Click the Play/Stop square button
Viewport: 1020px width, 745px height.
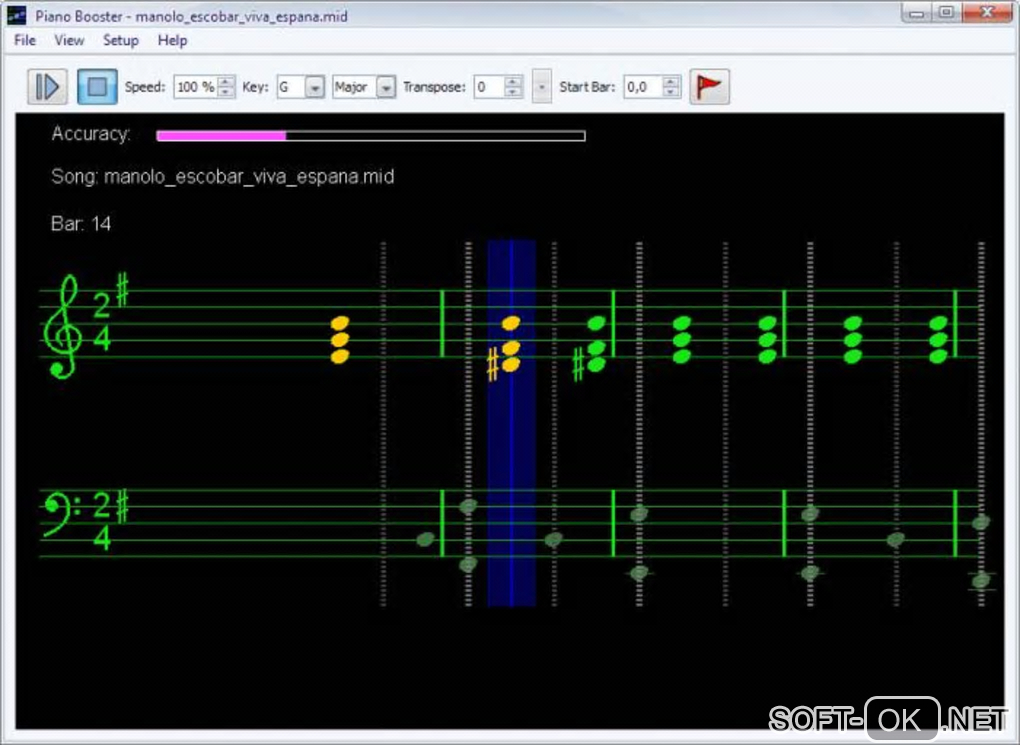click(x=97, y=87)
